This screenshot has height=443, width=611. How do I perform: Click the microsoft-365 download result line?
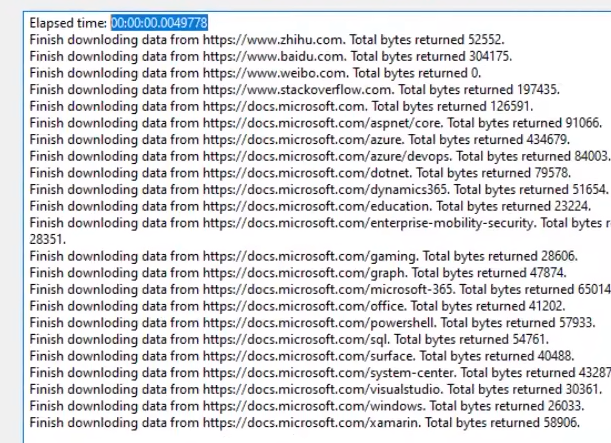320,289
